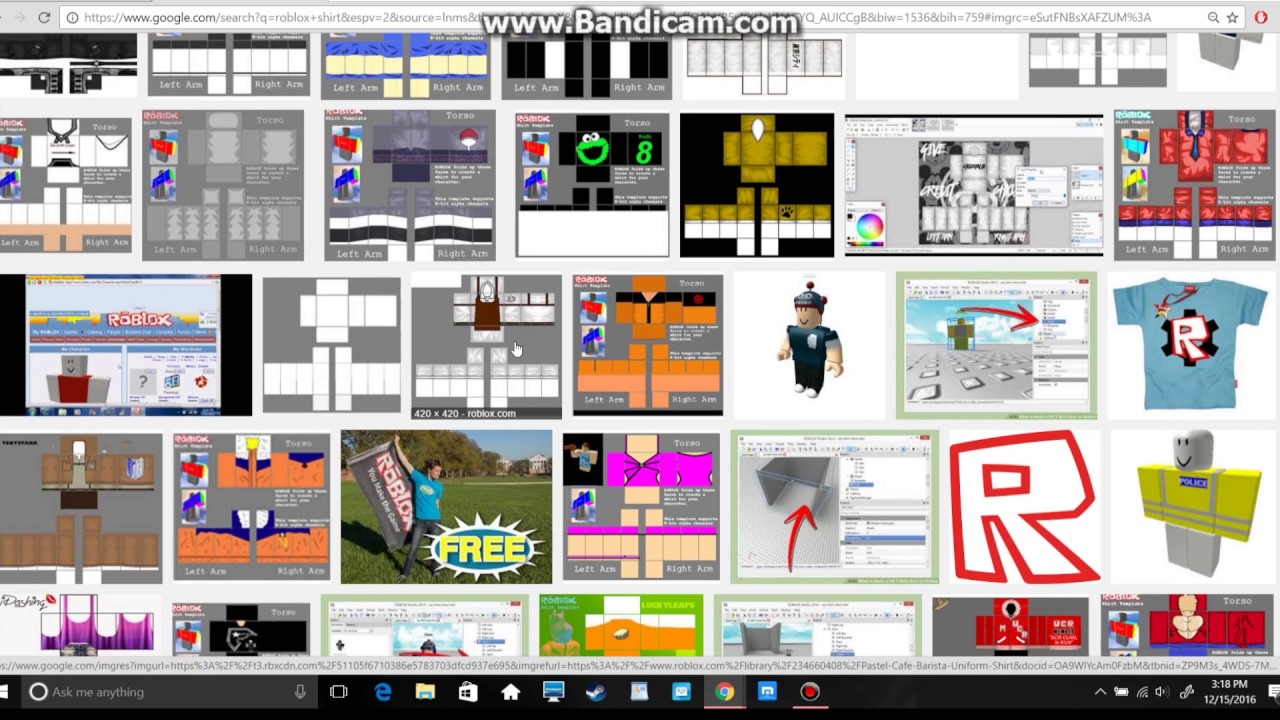Image resolution: width=1280 pixels, height=720 pixels.
Task: Open the yellow POLICE vest character image
Action: pos(1190,506)
